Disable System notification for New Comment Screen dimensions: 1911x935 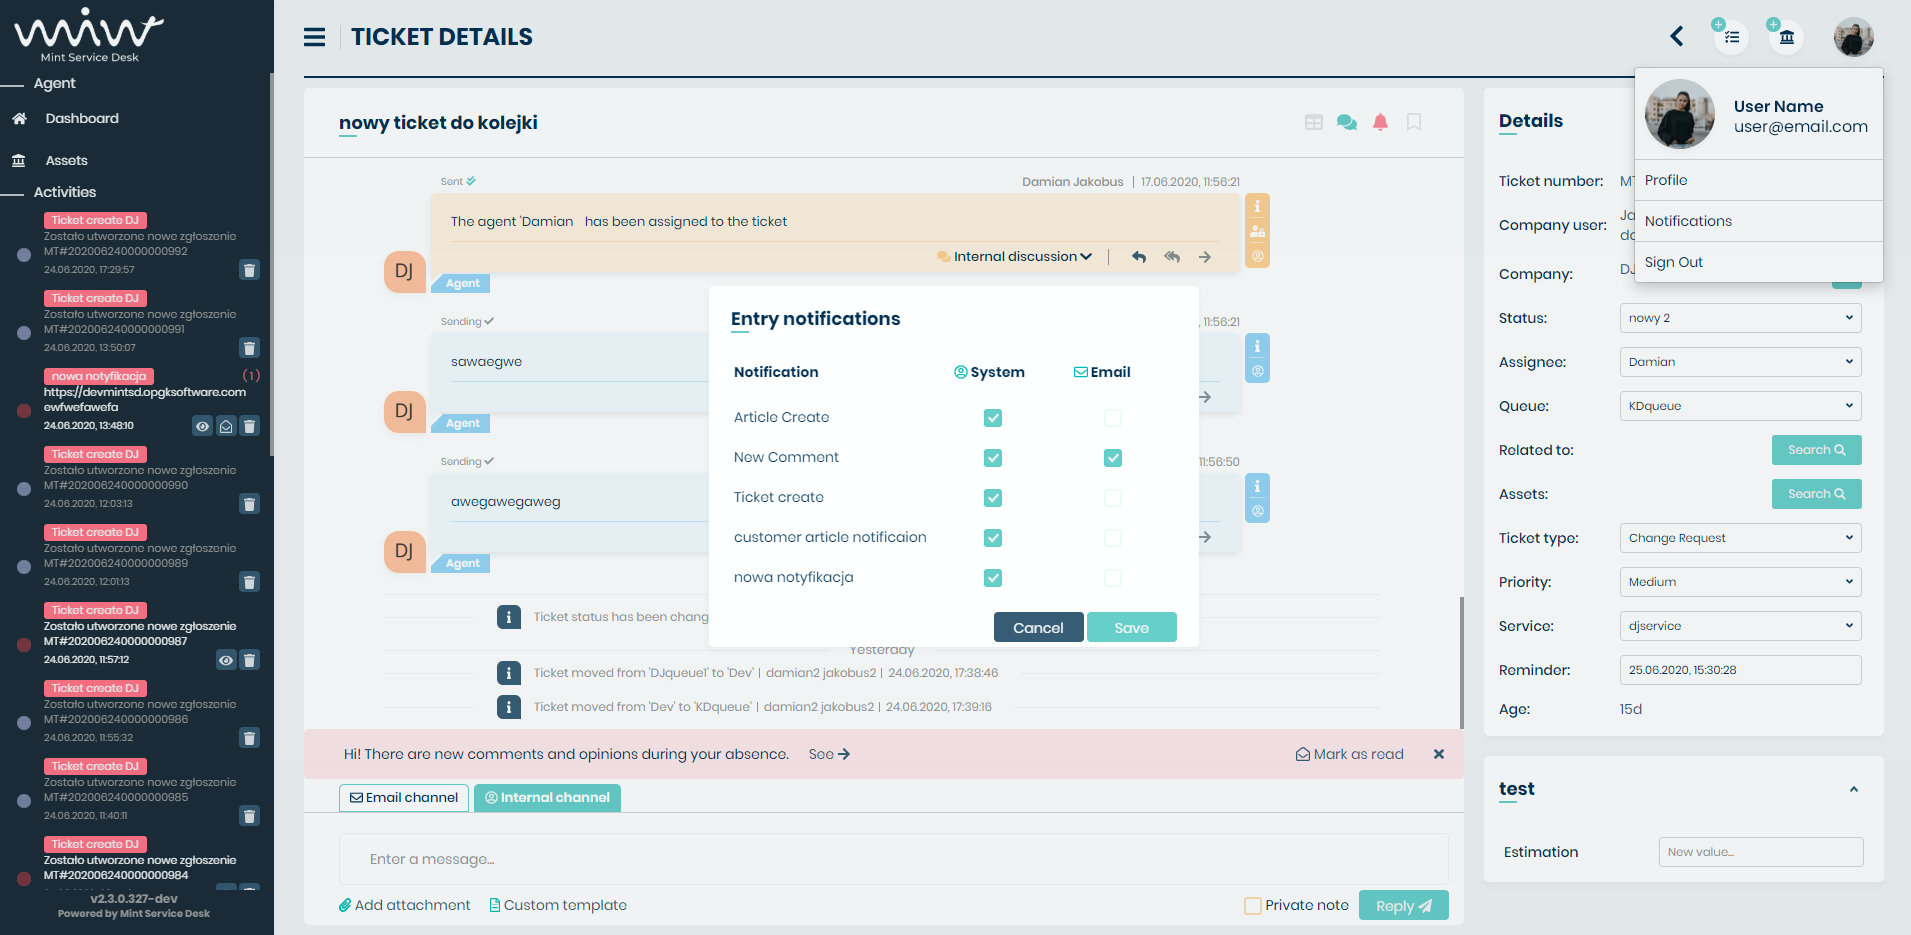click(992, 457)
